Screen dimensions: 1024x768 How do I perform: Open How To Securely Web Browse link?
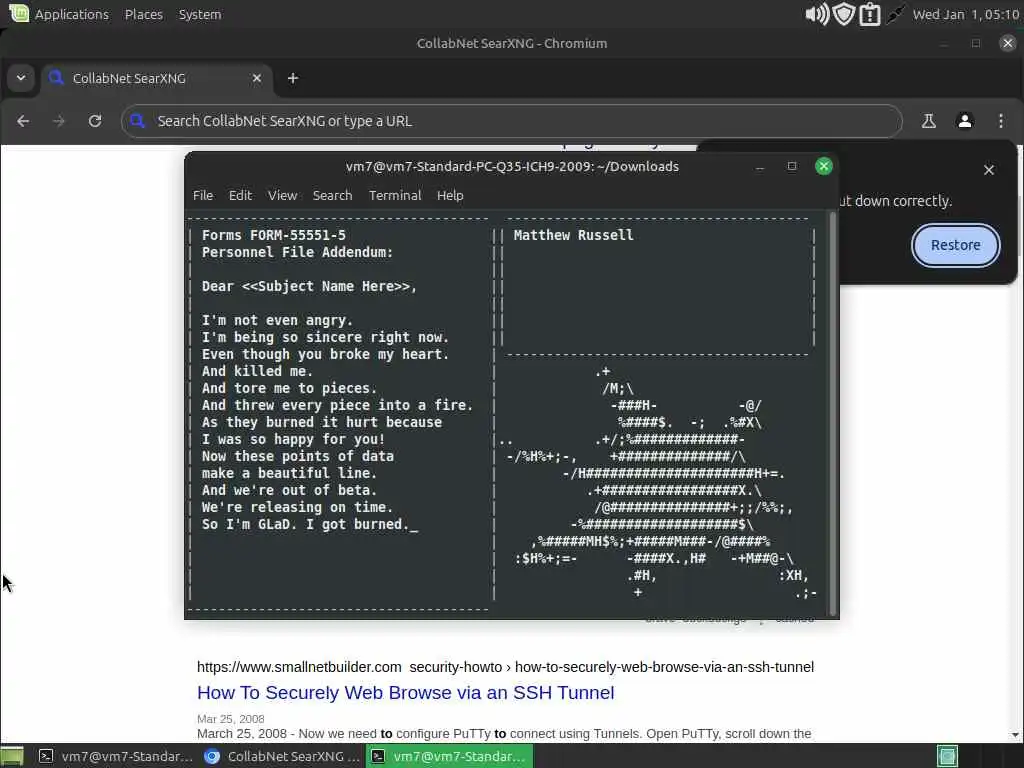click(x=406, y=692)
